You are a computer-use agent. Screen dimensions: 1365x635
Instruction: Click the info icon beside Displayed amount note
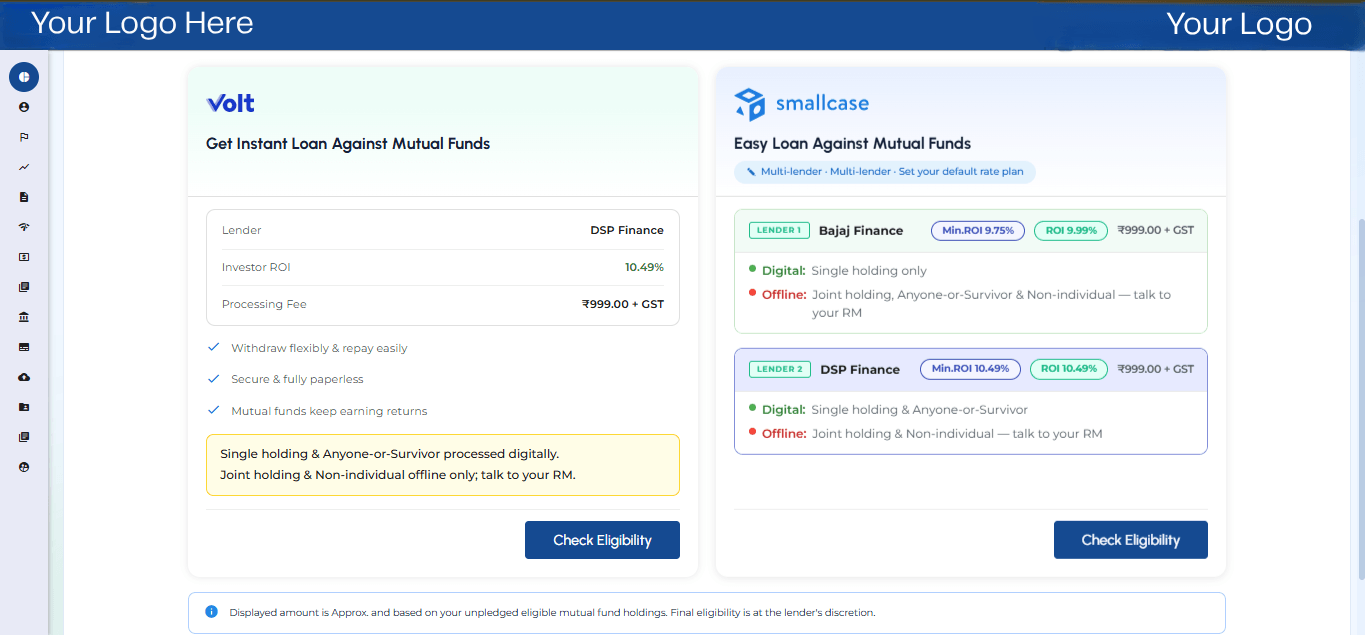pos(211,611)
